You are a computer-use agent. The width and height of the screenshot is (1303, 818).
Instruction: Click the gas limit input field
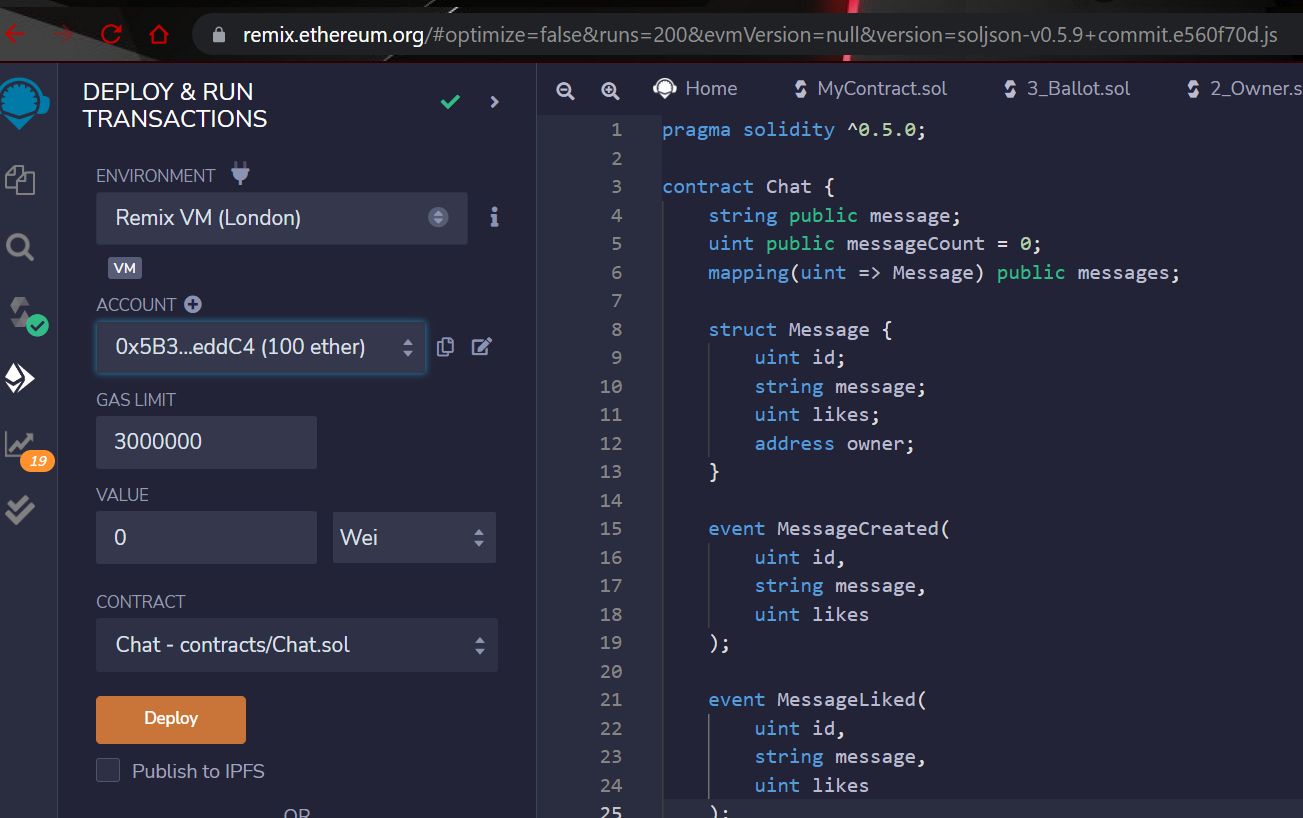click(206, 442)
